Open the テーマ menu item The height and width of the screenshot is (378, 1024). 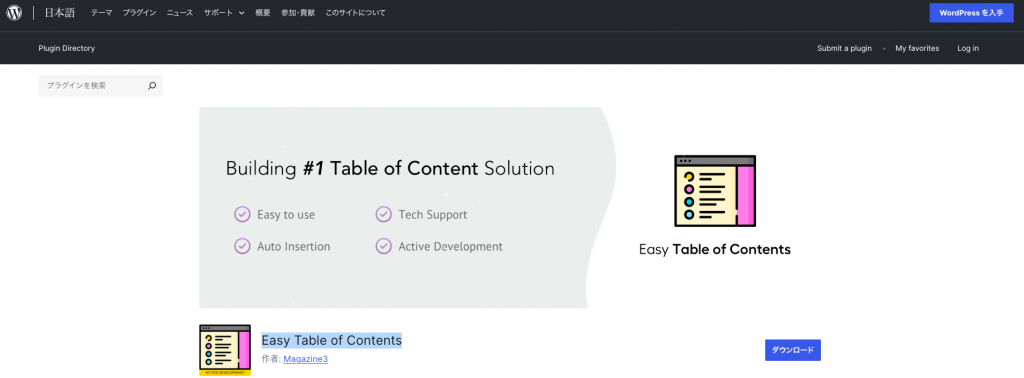click(x=101, y=13)
